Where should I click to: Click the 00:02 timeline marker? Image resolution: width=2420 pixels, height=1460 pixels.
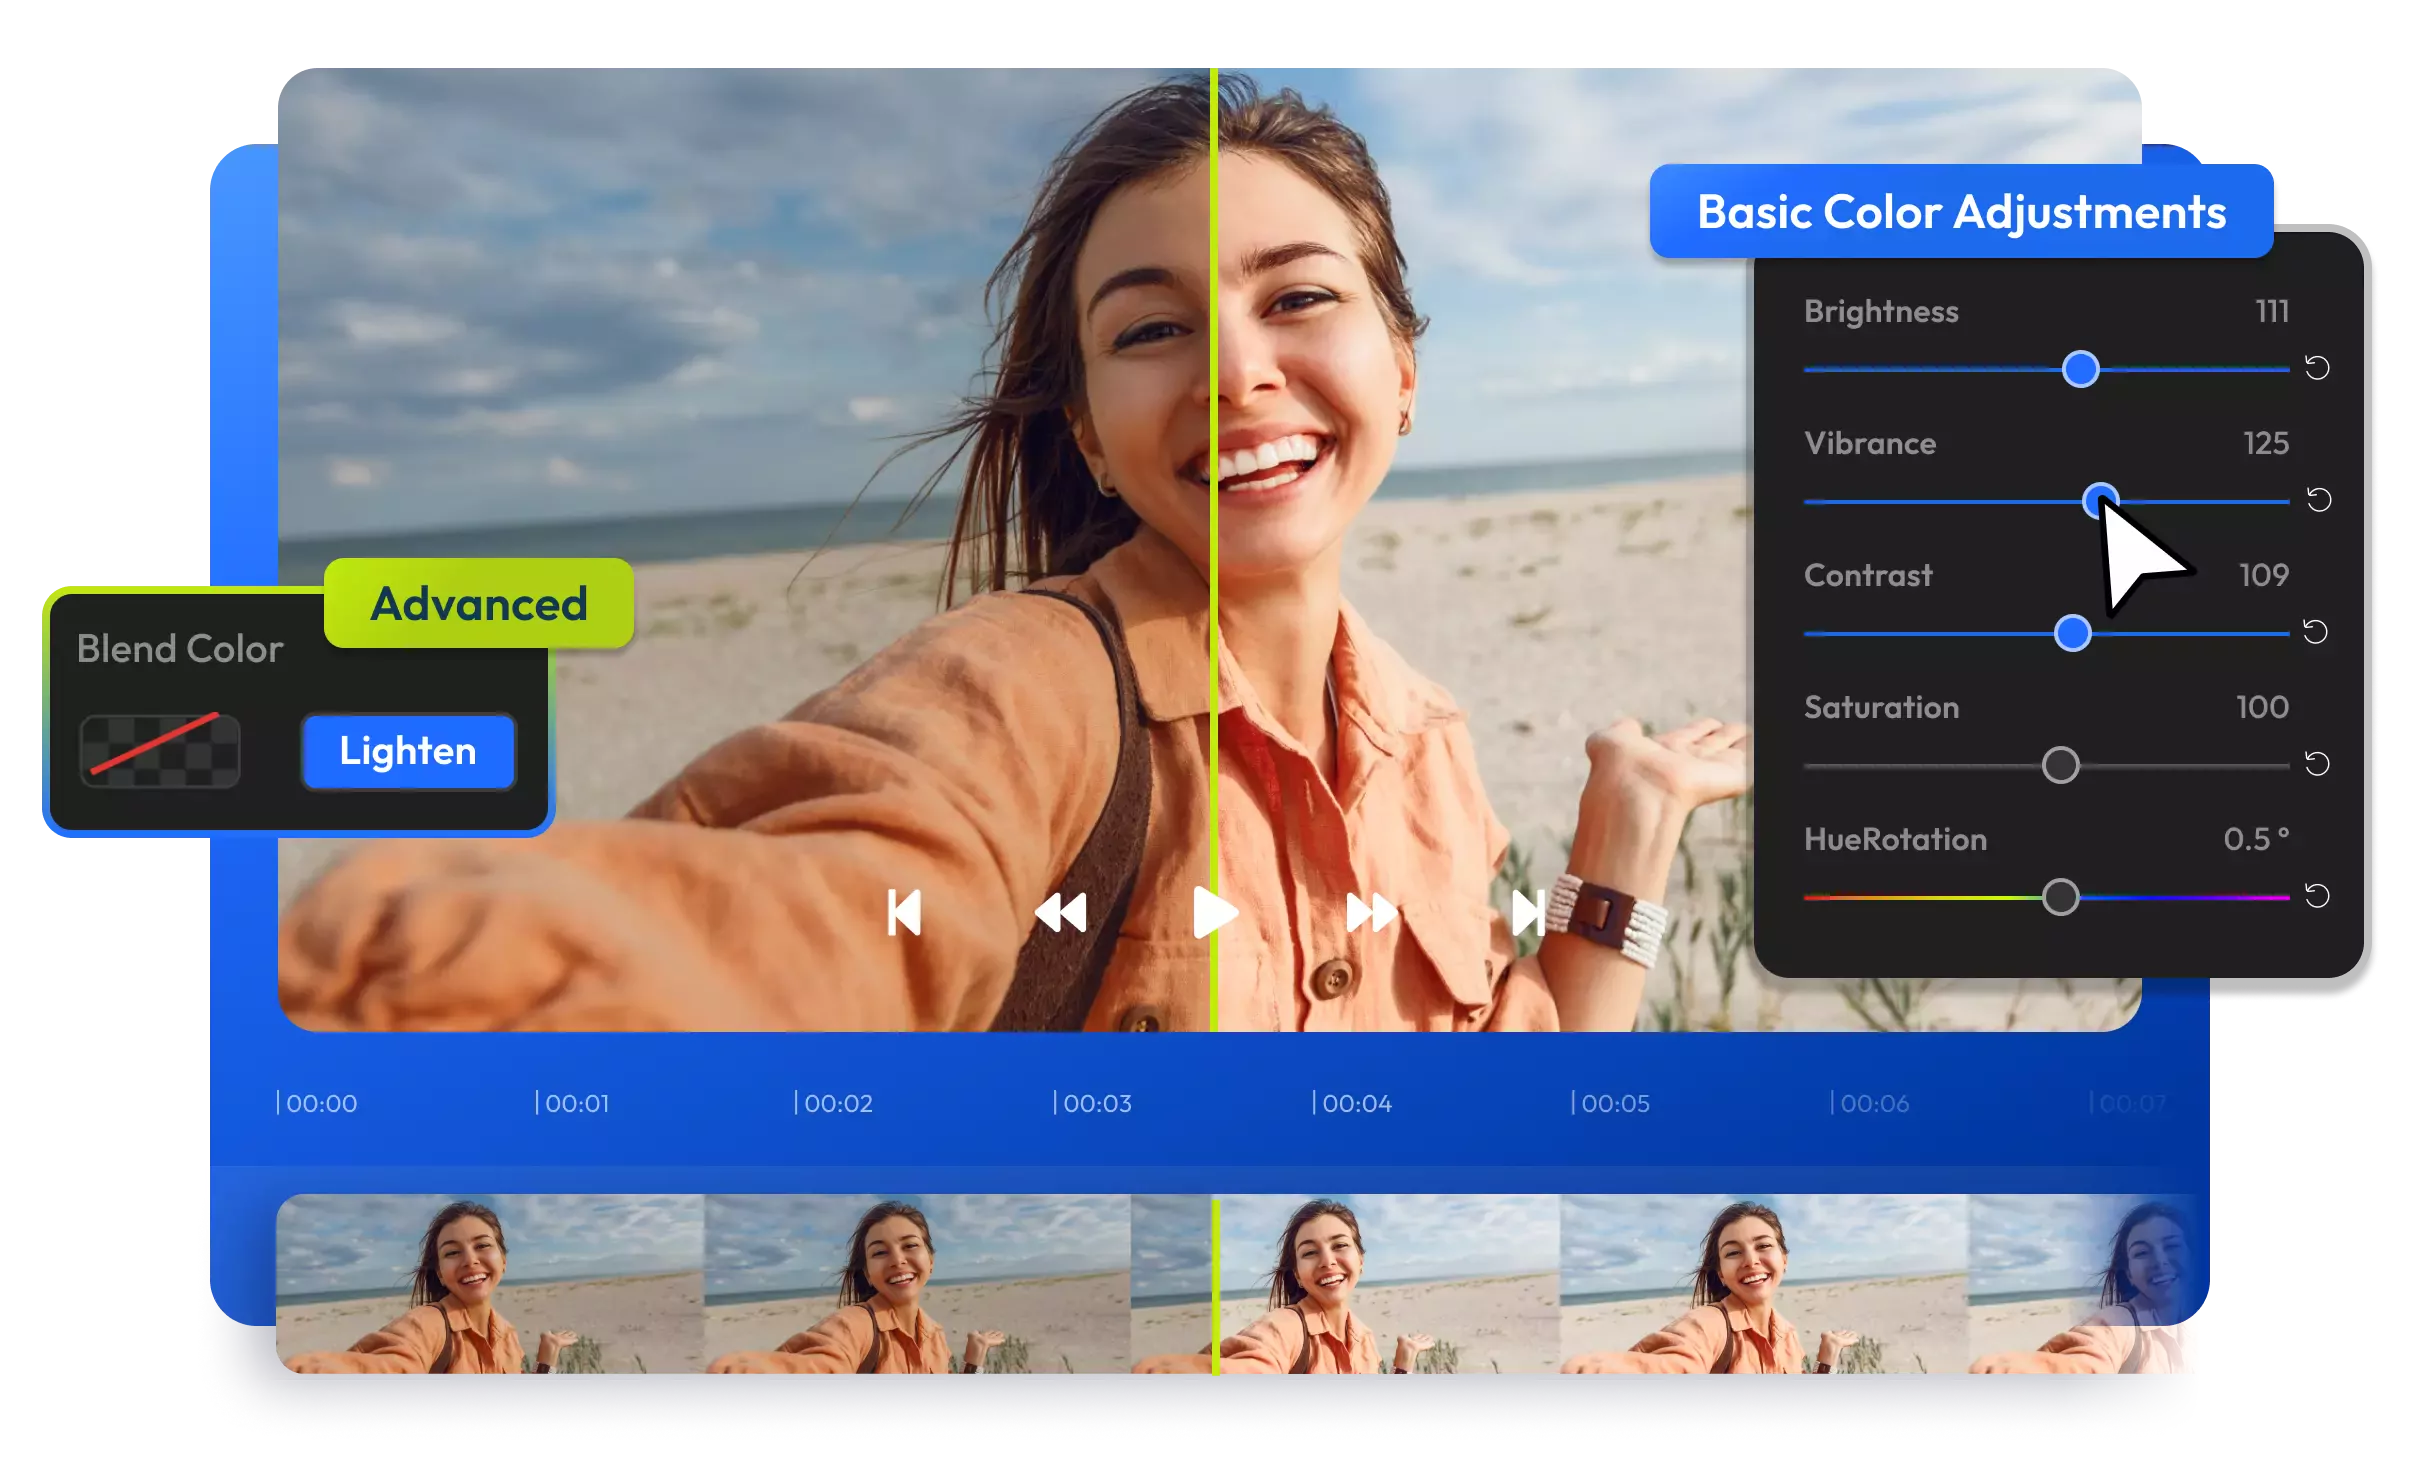pos(836,1103)
